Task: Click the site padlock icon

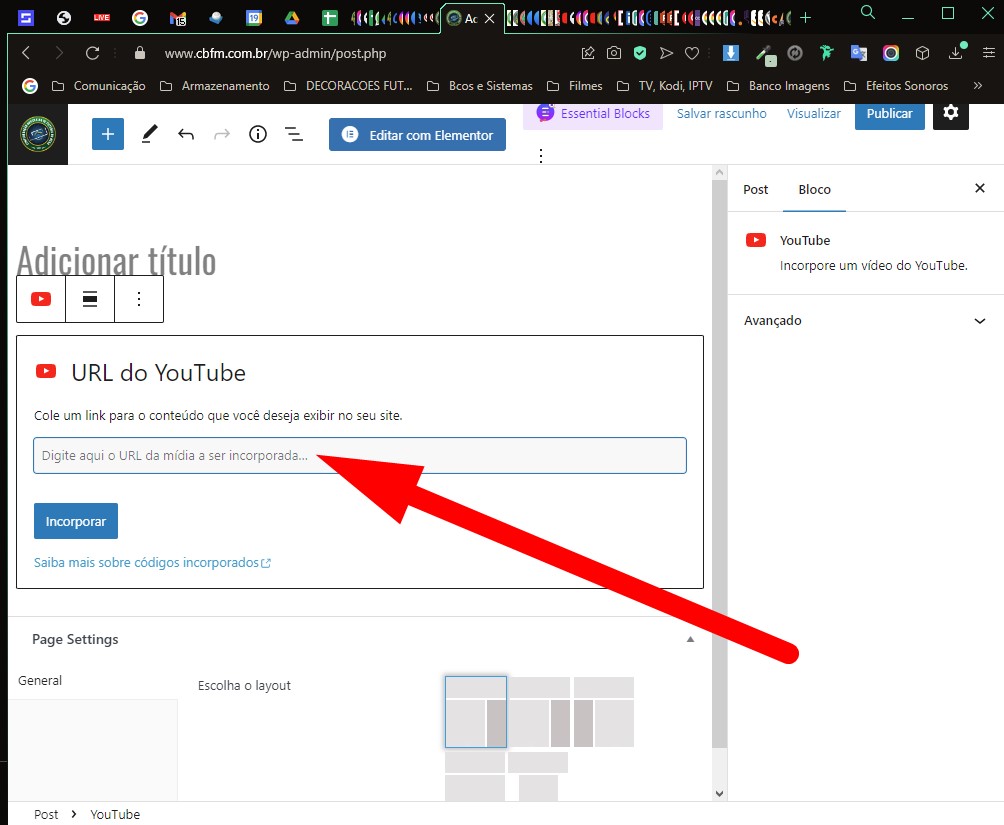Action: click(140, 53)
